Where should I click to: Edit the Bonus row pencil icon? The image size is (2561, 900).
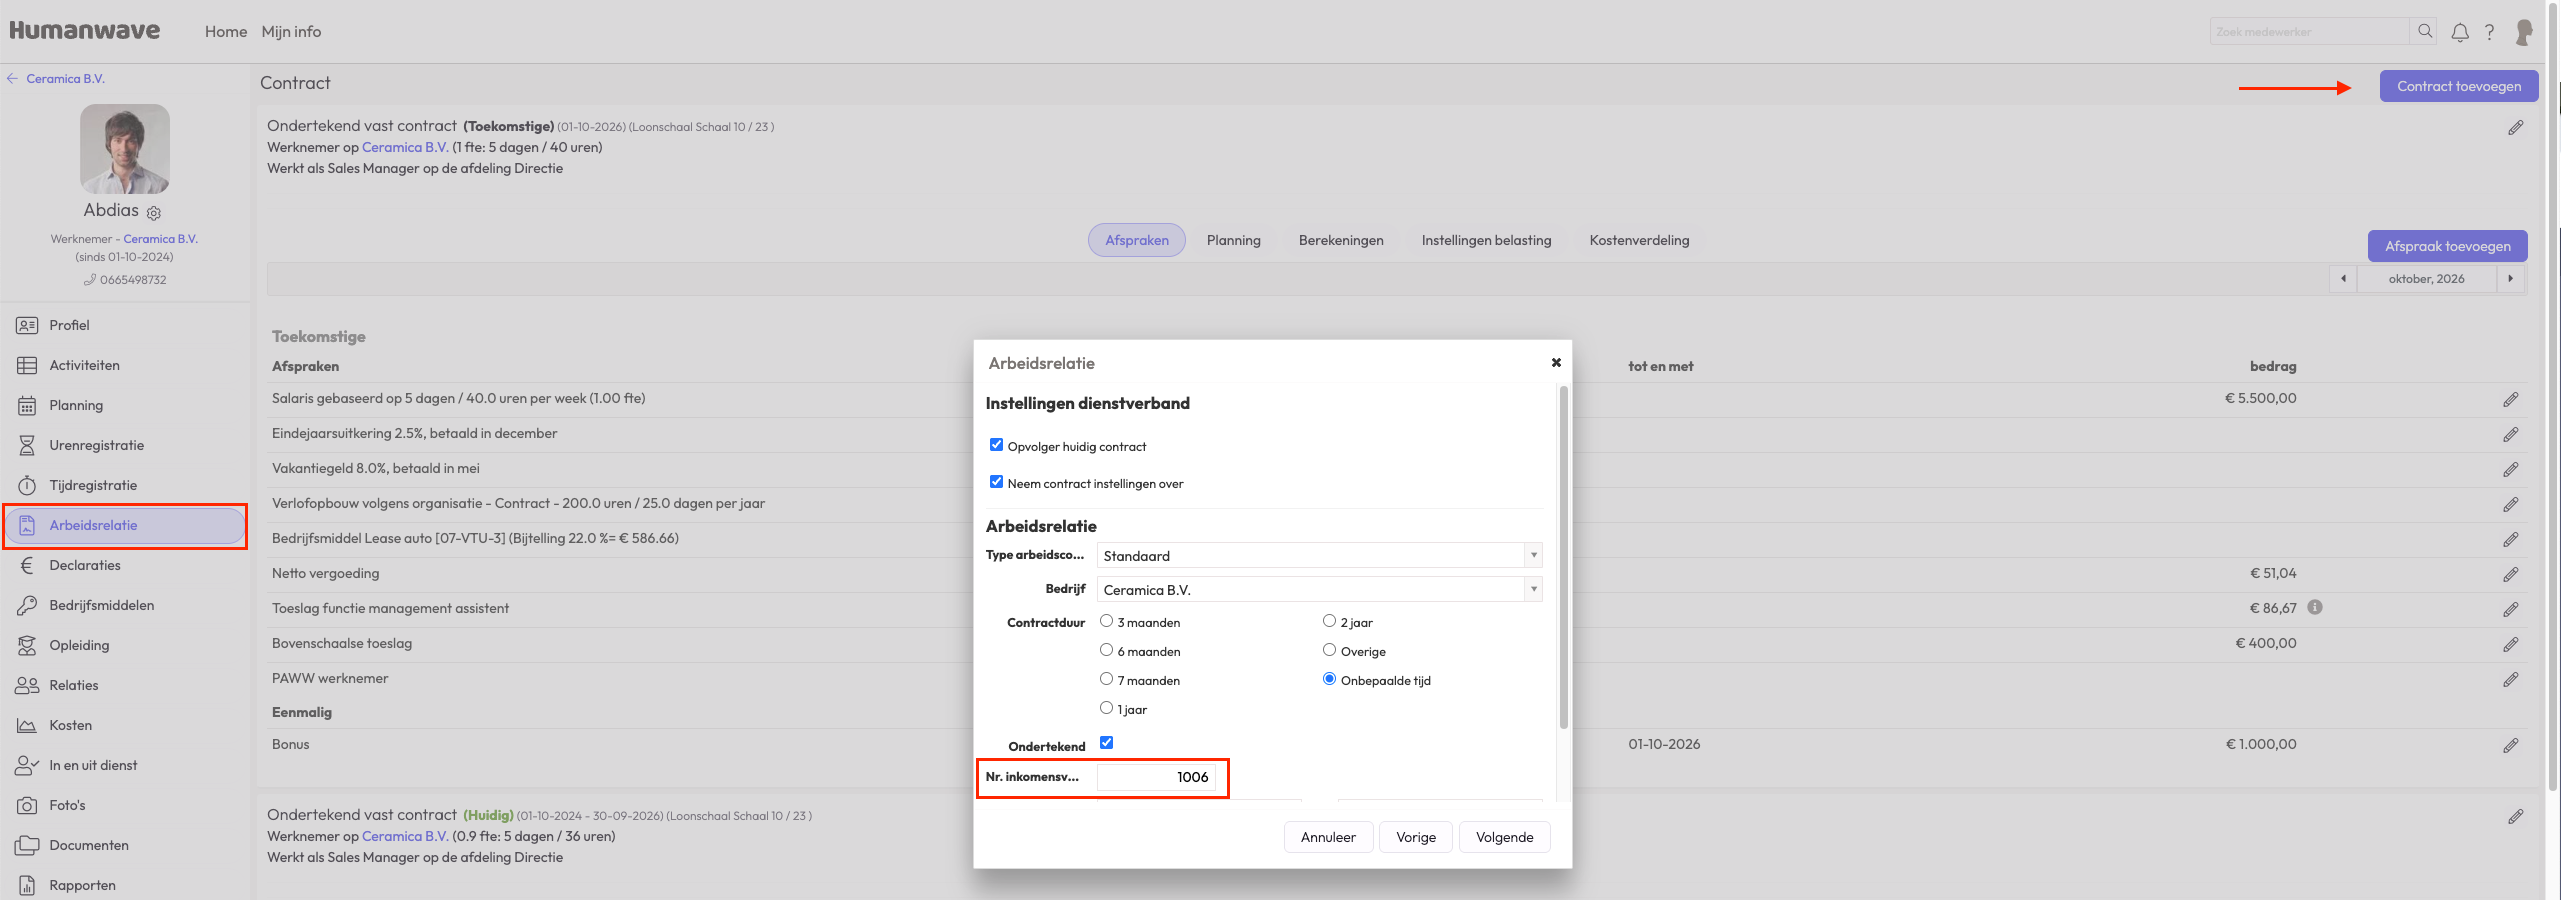pos(2510,745)
